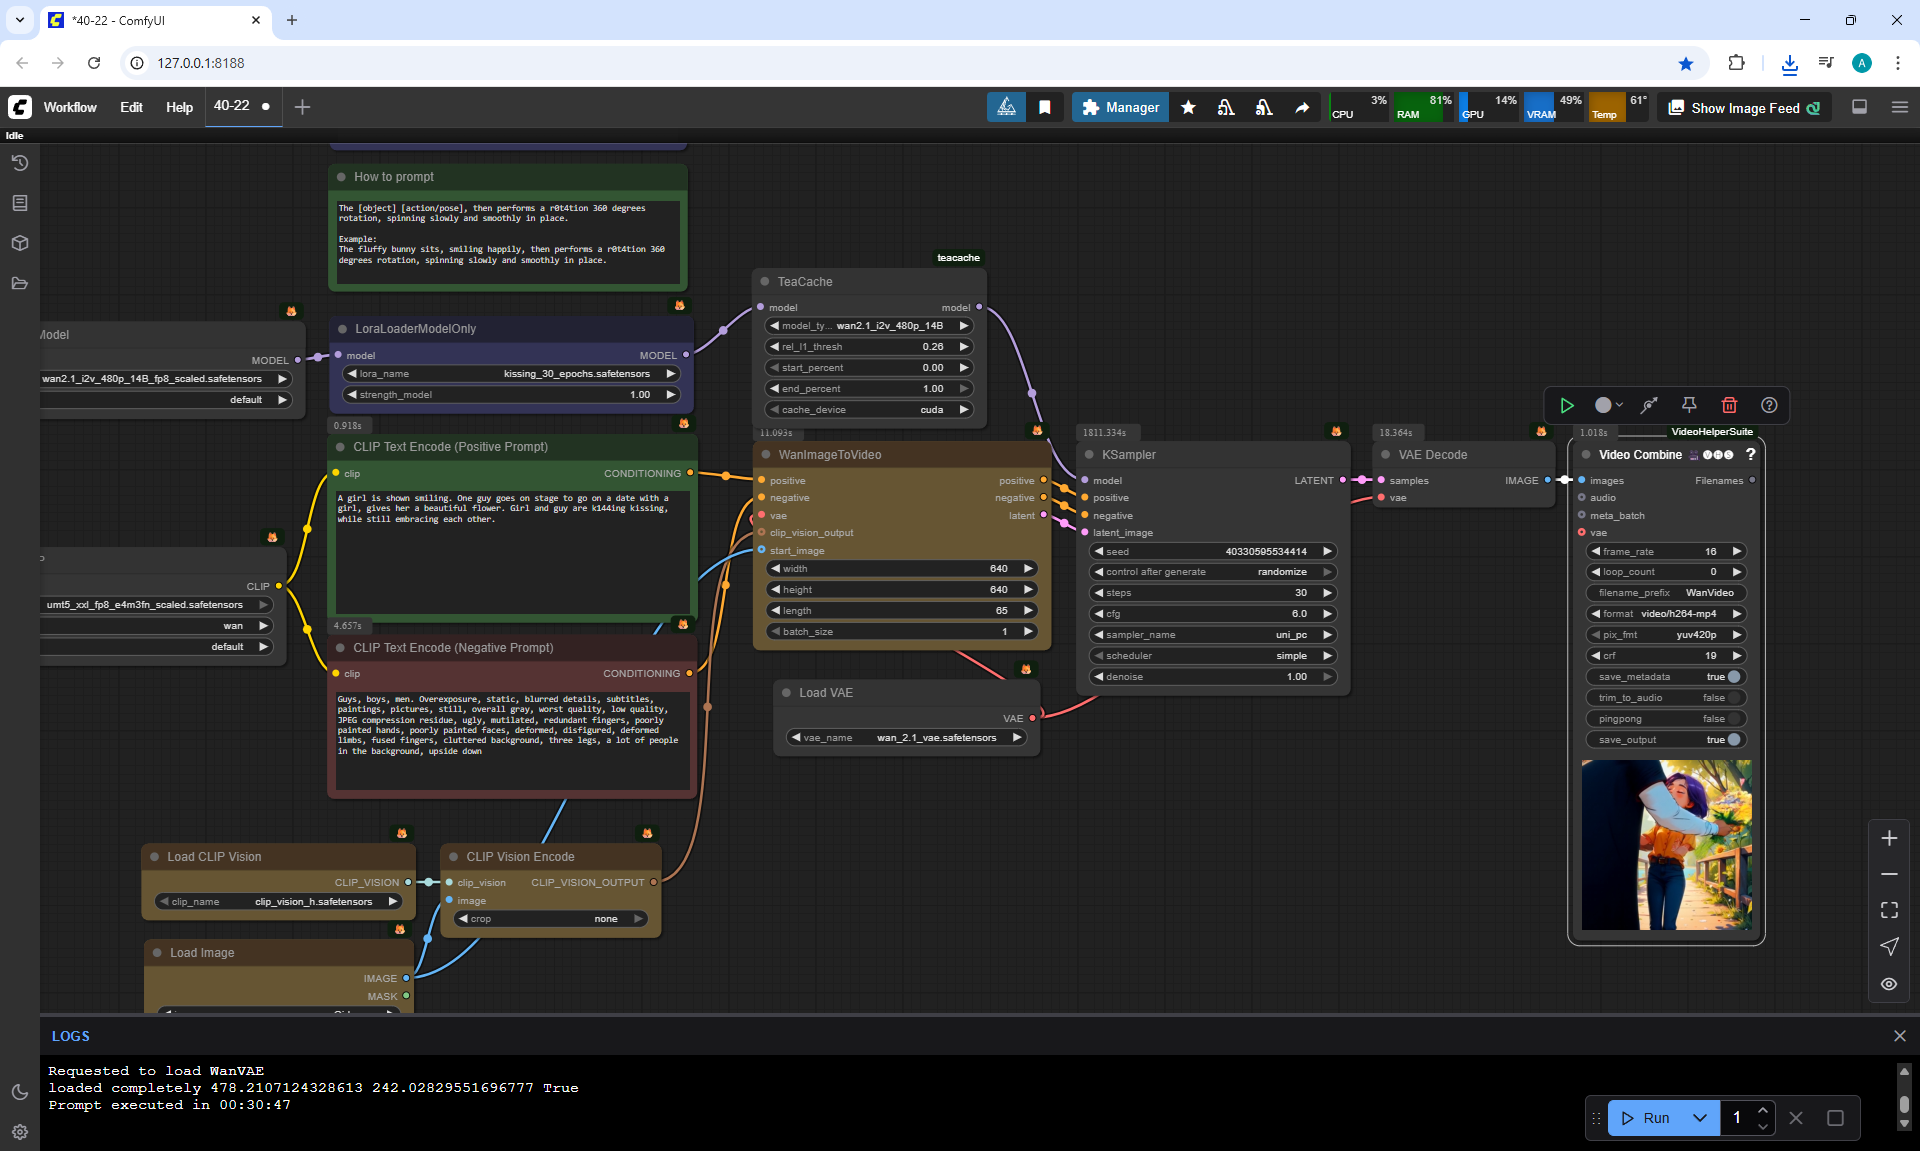1920x1151 pixels.
Task: Click fit-view icon in canvas controls
Action: (x=1889, y=910)
